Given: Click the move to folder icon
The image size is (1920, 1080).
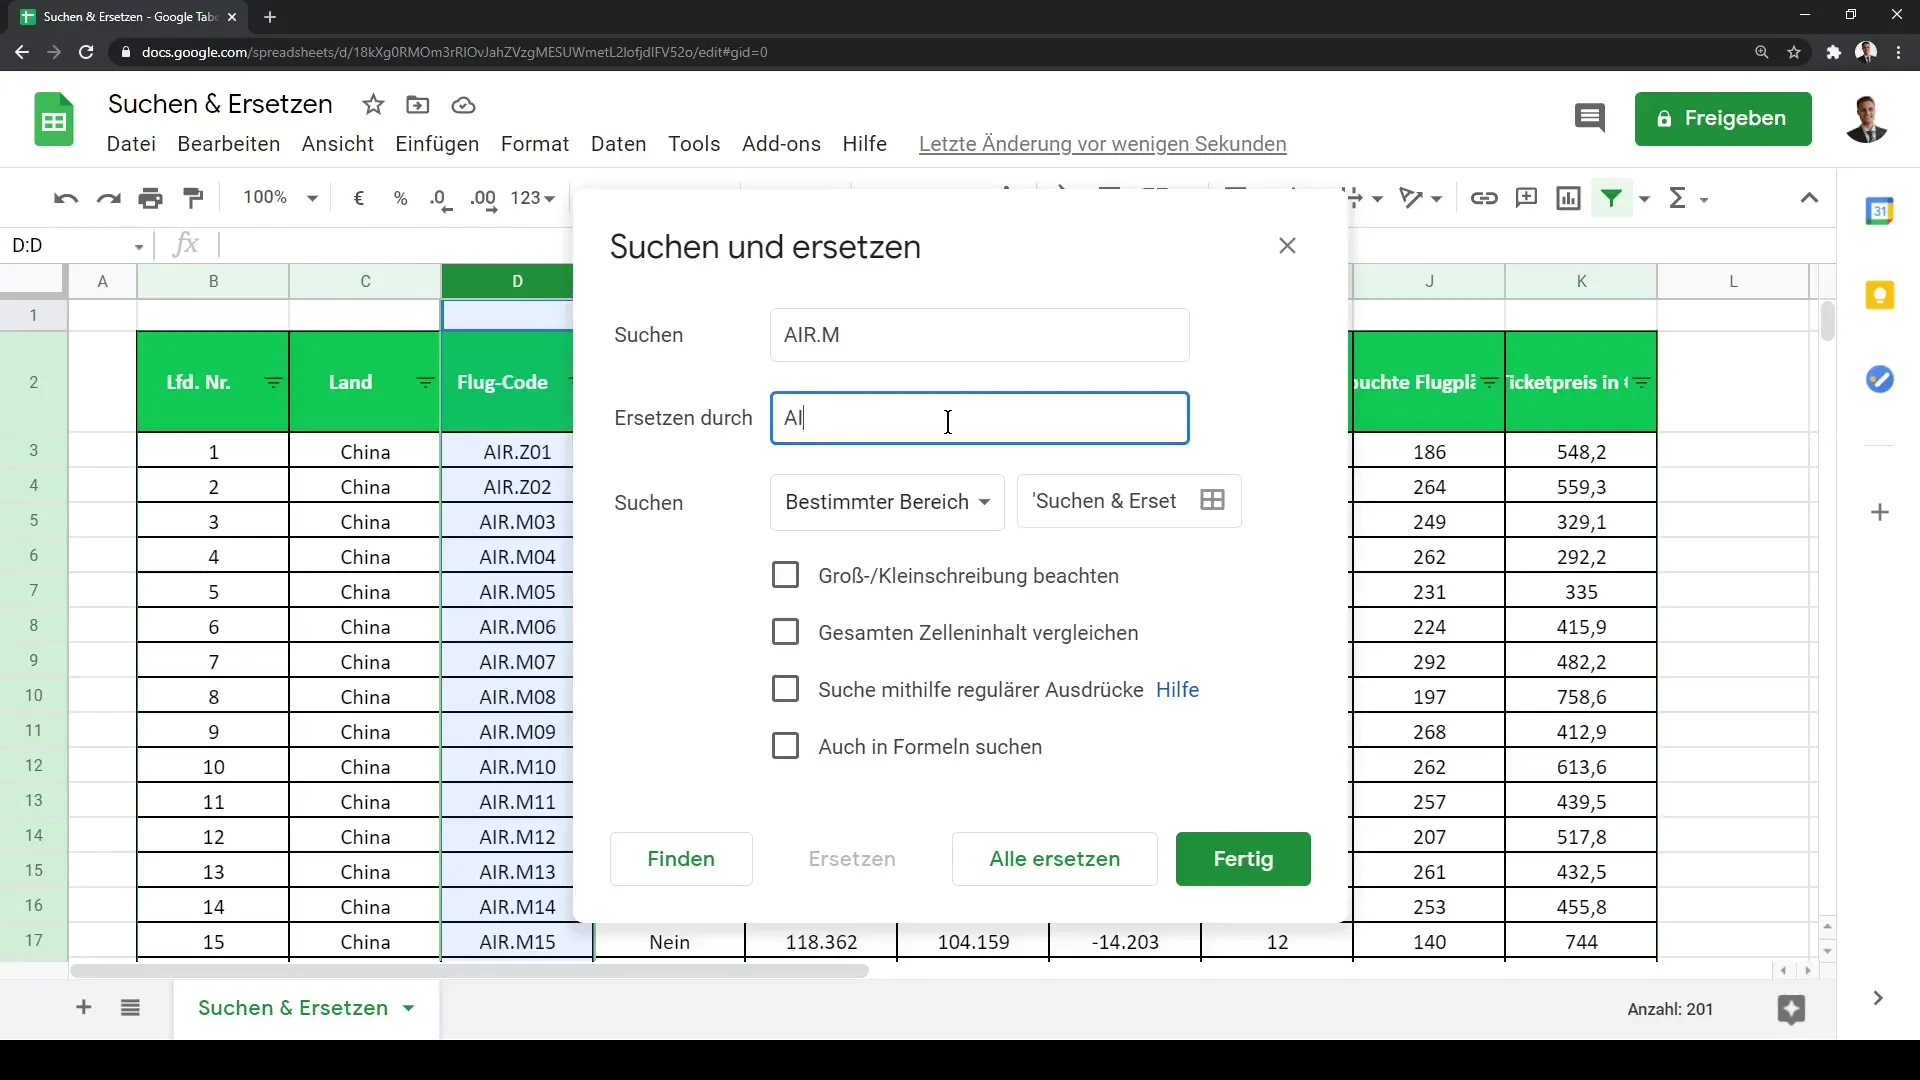Looking at the screenshot, I should pyautogui.click(x=418, y=105).
